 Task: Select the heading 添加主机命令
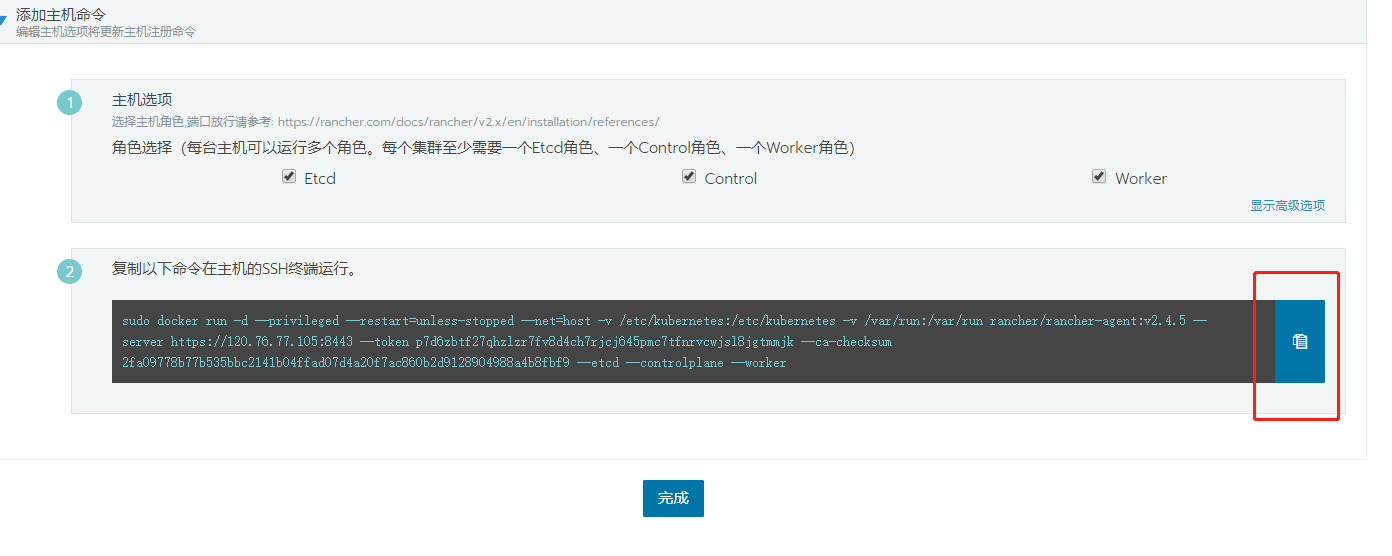(x=61, y=14)
